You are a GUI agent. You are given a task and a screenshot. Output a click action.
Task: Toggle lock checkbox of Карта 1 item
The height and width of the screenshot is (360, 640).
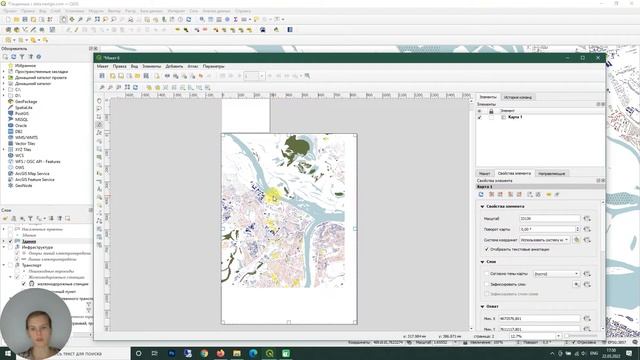pos(491,117)
